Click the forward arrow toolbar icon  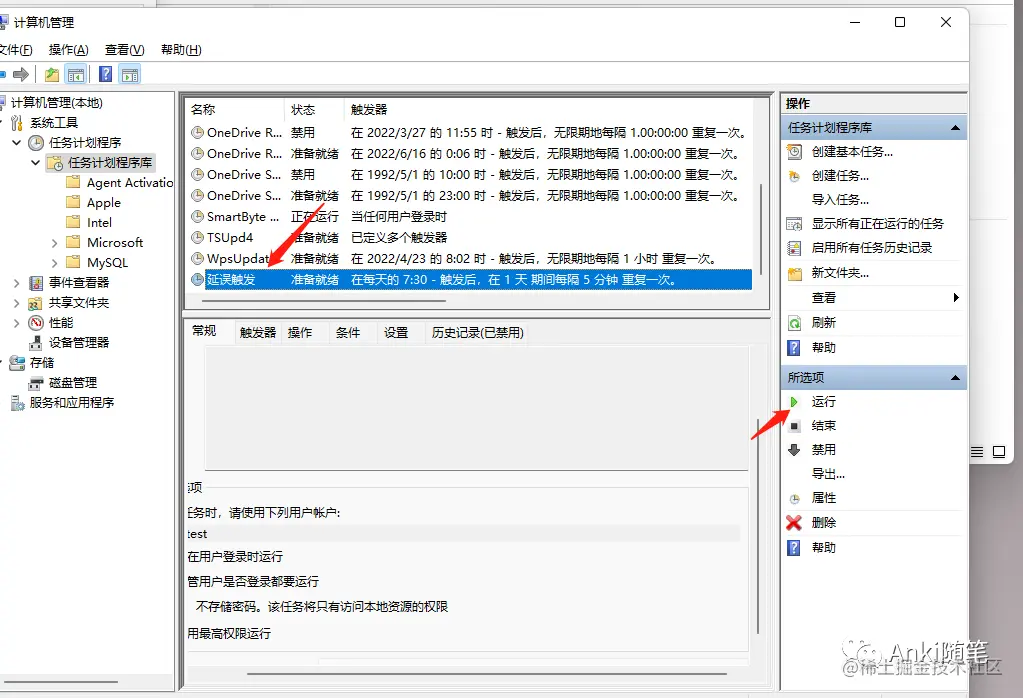pyautogui.click(x=21, y=74)
